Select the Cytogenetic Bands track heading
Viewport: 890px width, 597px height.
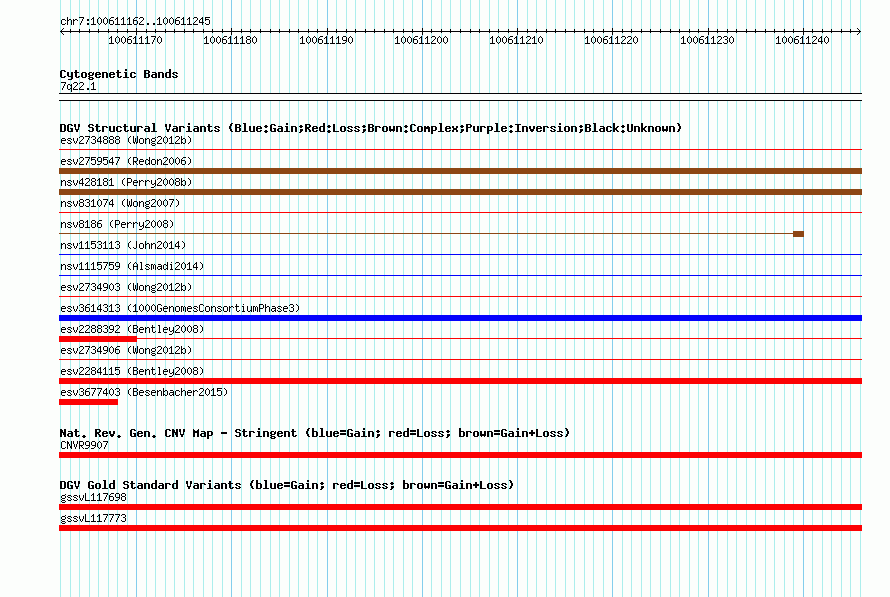point(119,74)
